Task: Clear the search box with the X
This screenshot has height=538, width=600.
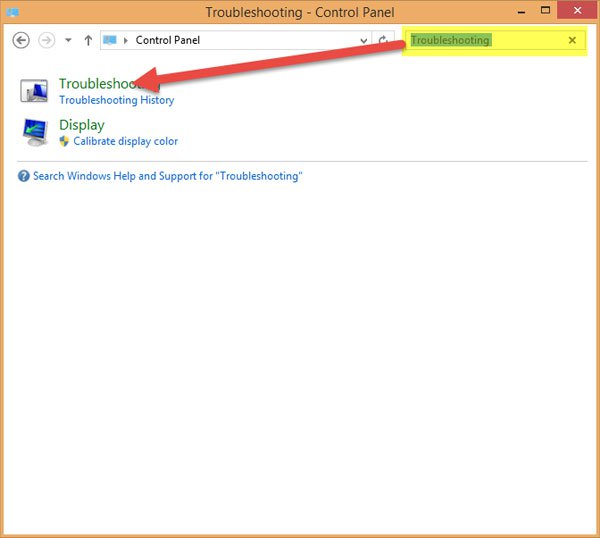Action: (572, 40)
